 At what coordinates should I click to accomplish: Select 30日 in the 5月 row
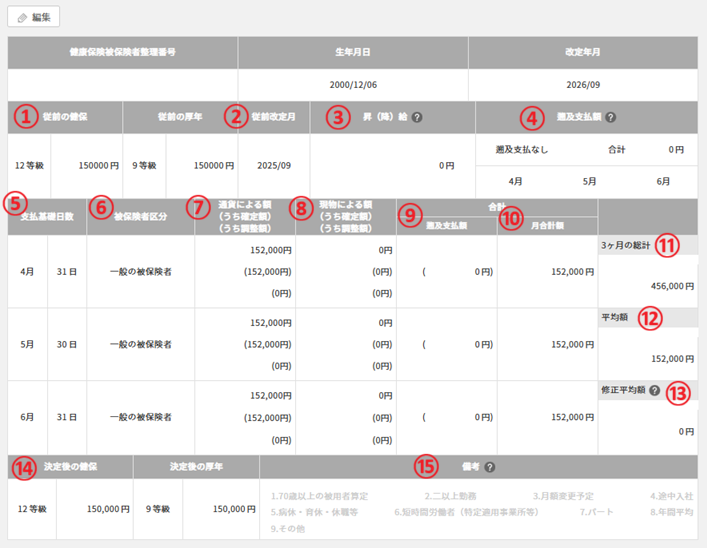coord(67,345)
